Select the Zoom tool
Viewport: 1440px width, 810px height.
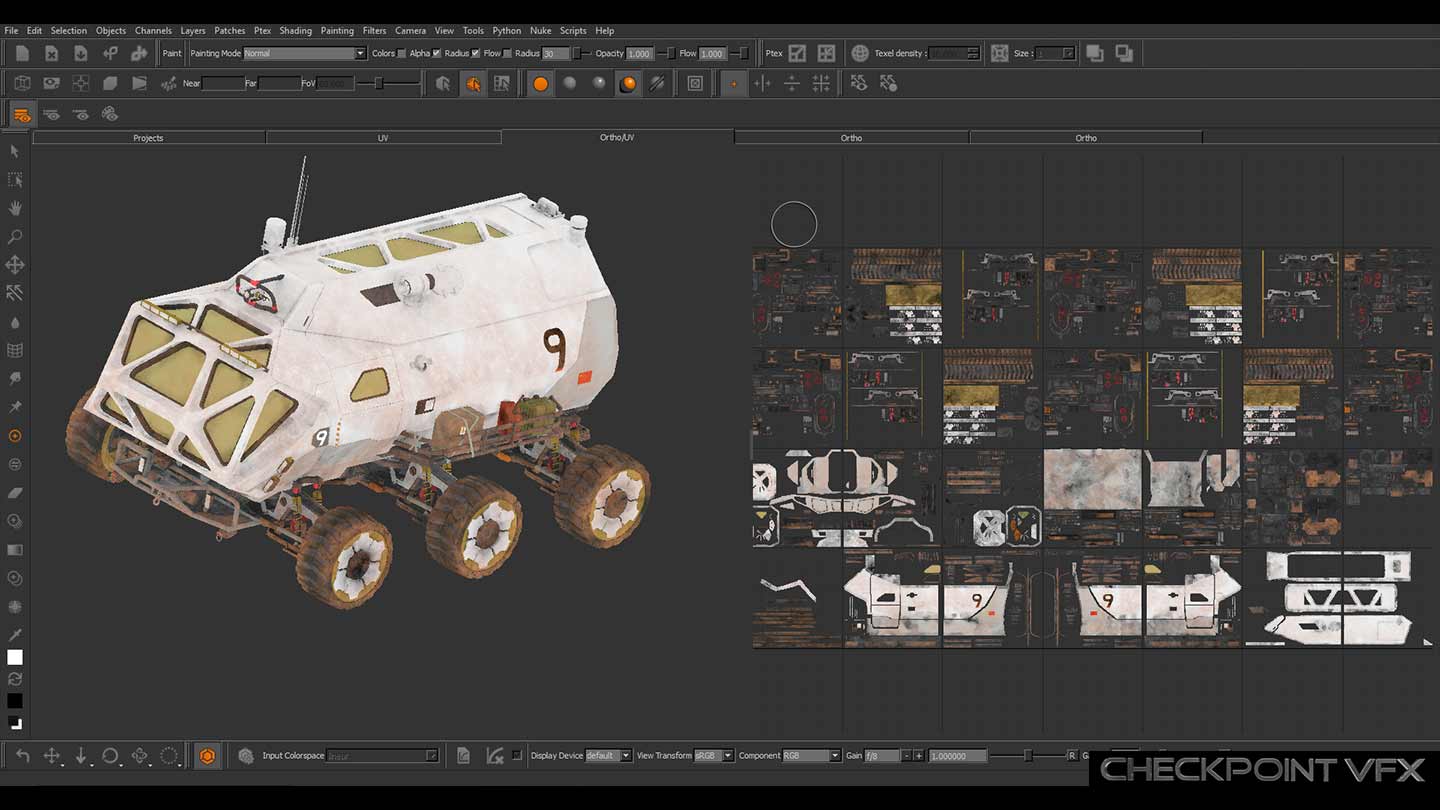(15, 236)
